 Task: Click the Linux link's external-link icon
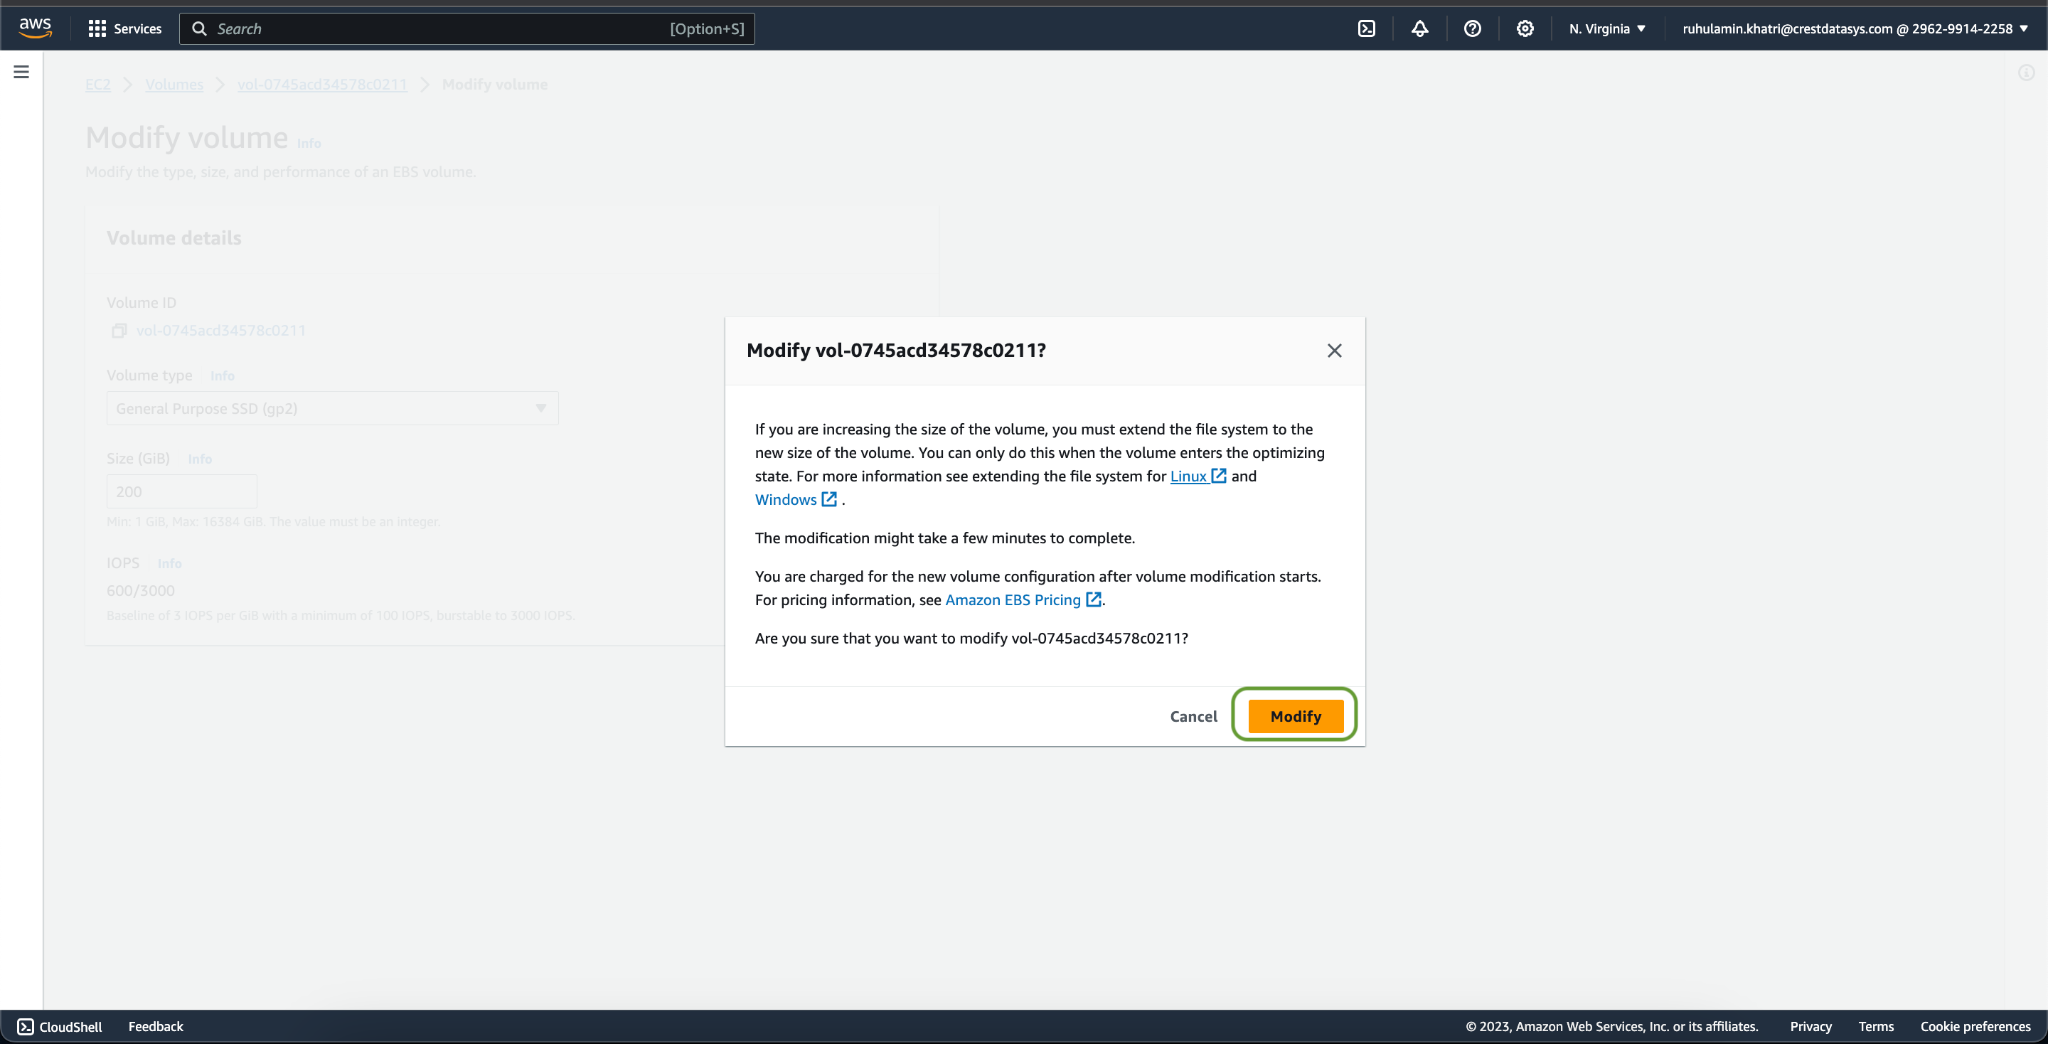pyautogui.click(x=1219, y=476)
